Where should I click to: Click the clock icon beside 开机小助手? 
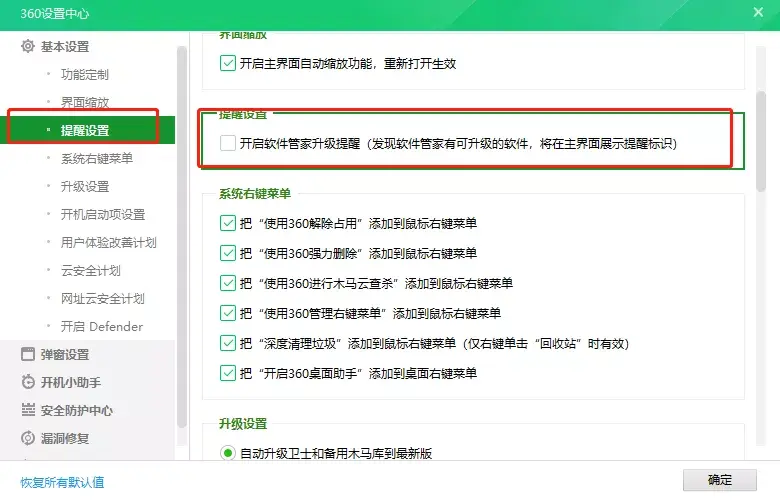click(28, 382)
